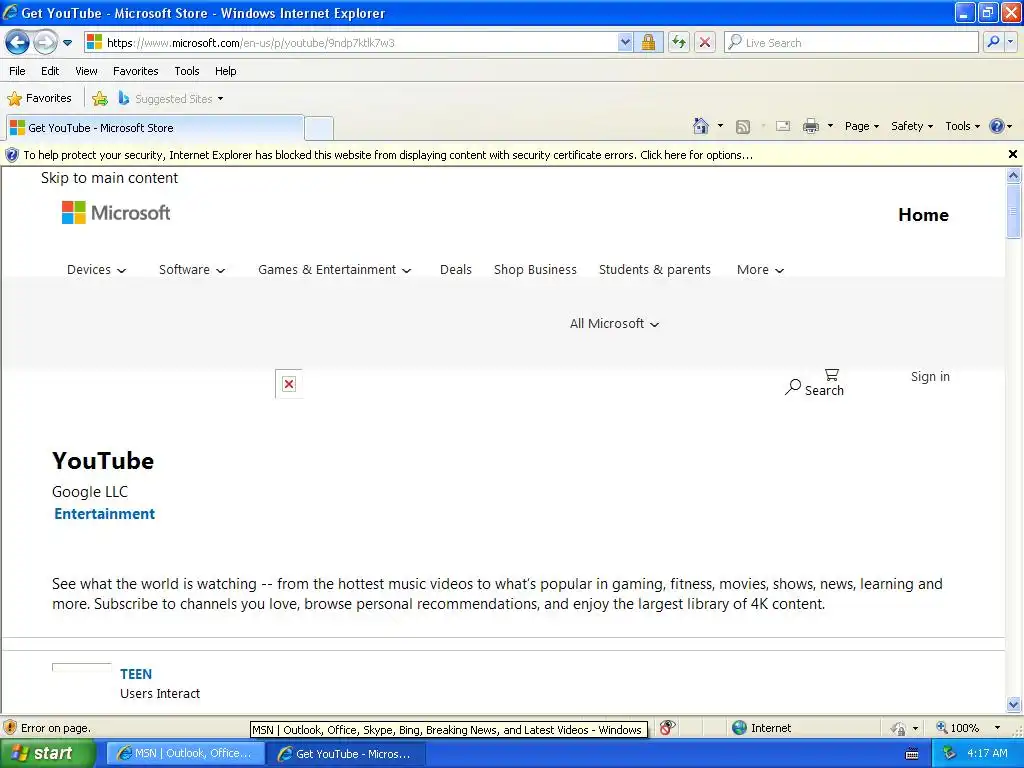Click the shopping cart icon
This screenshot has height=768, width=1024.
point(831,374)
